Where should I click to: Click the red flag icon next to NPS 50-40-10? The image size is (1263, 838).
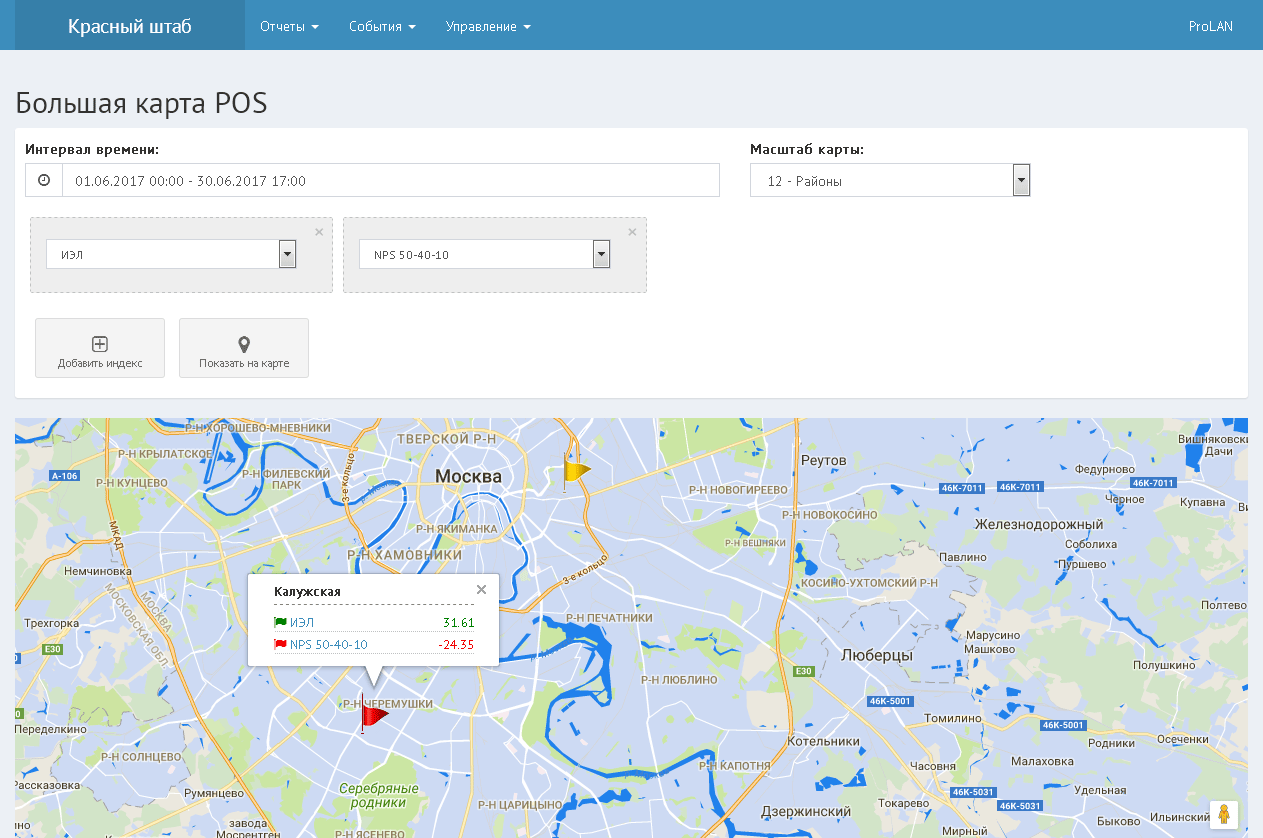click(x=281, y=644)
